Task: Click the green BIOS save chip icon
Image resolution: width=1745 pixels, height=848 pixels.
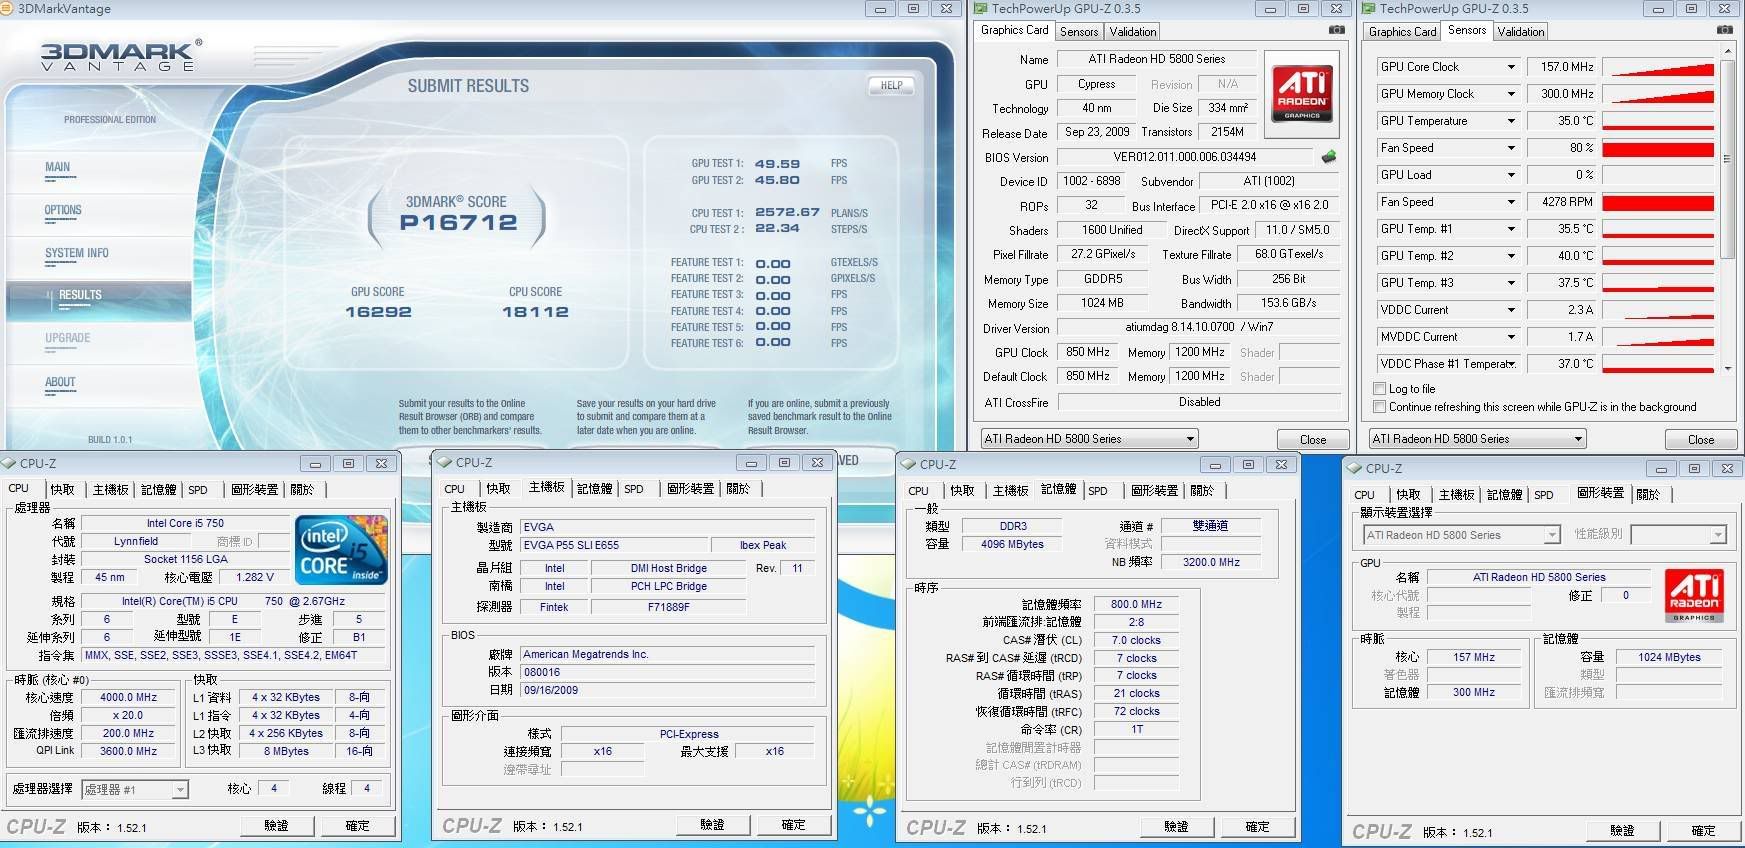Action: [1329, 157]
